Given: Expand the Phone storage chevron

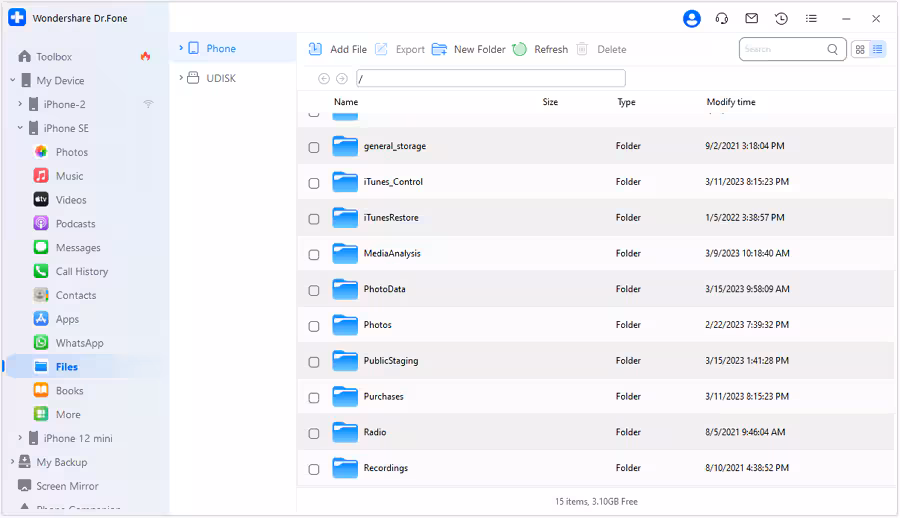Looking at the screenshot, I should click(x=181, y=48).
